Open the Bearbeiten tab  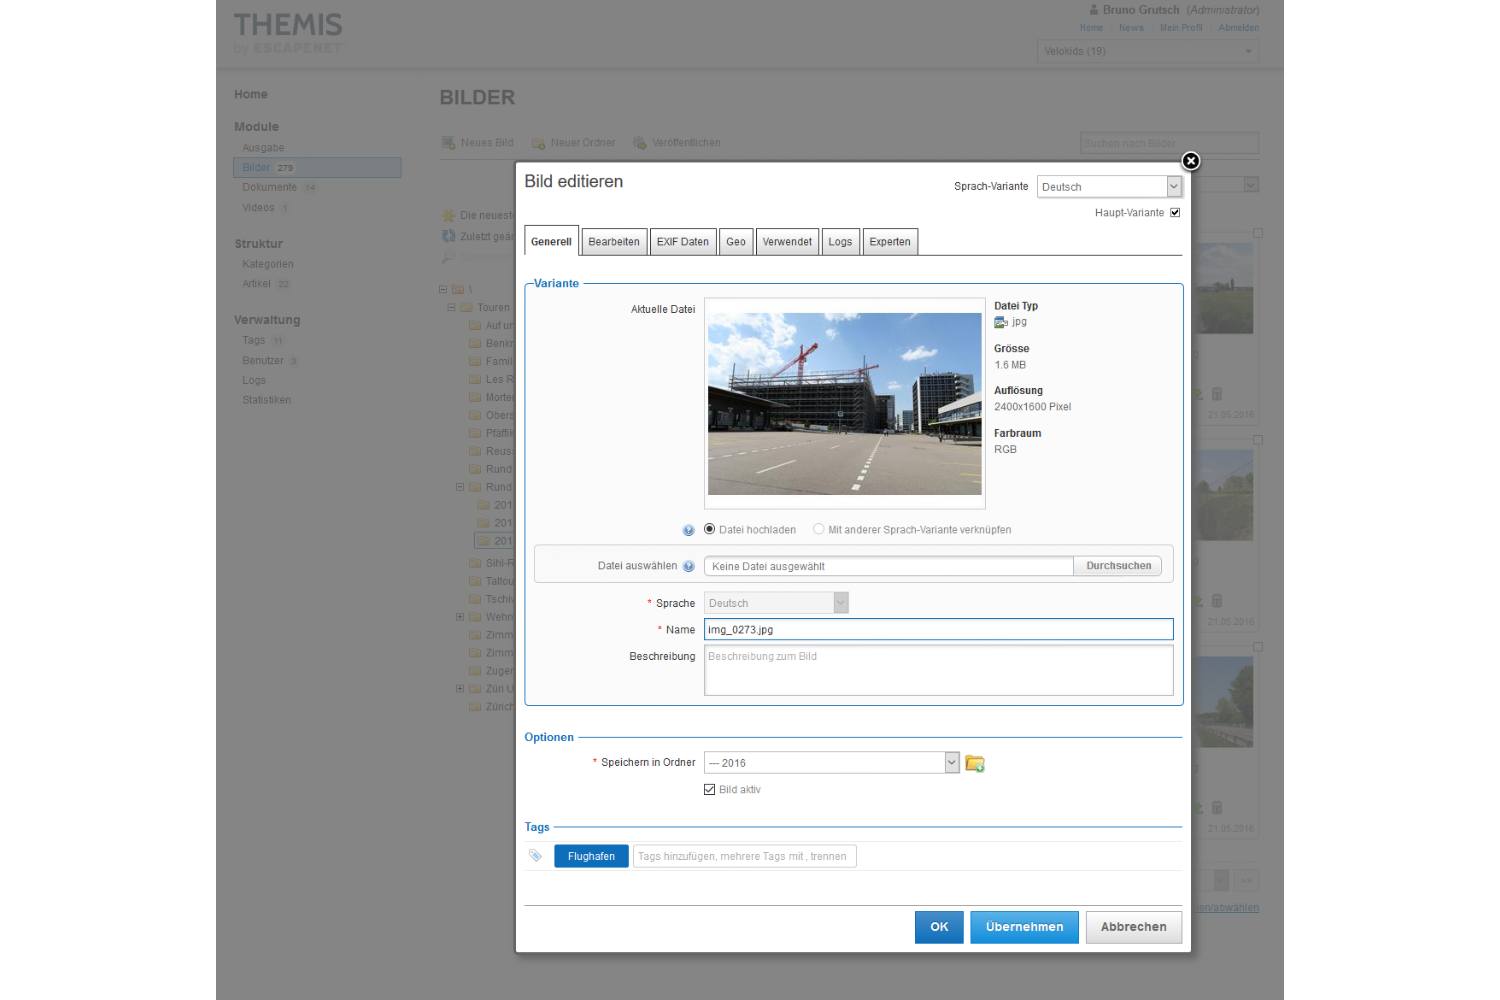(614, 242)
